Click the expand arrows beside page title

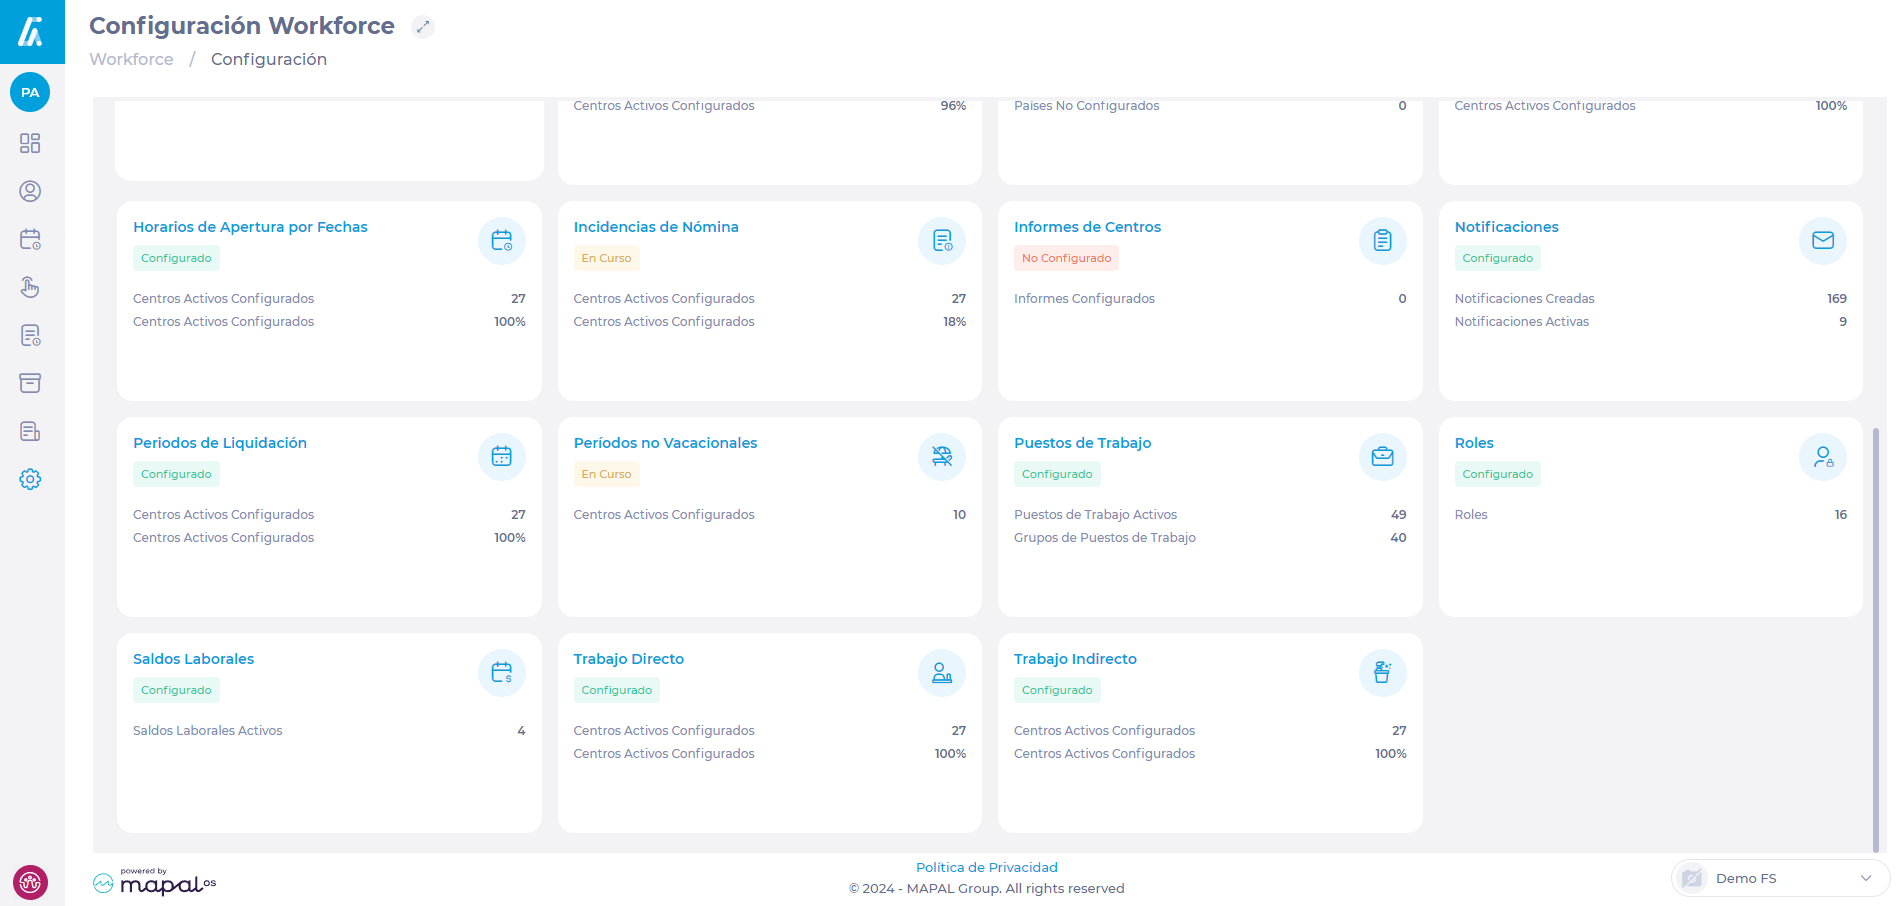tap(423, 27)
